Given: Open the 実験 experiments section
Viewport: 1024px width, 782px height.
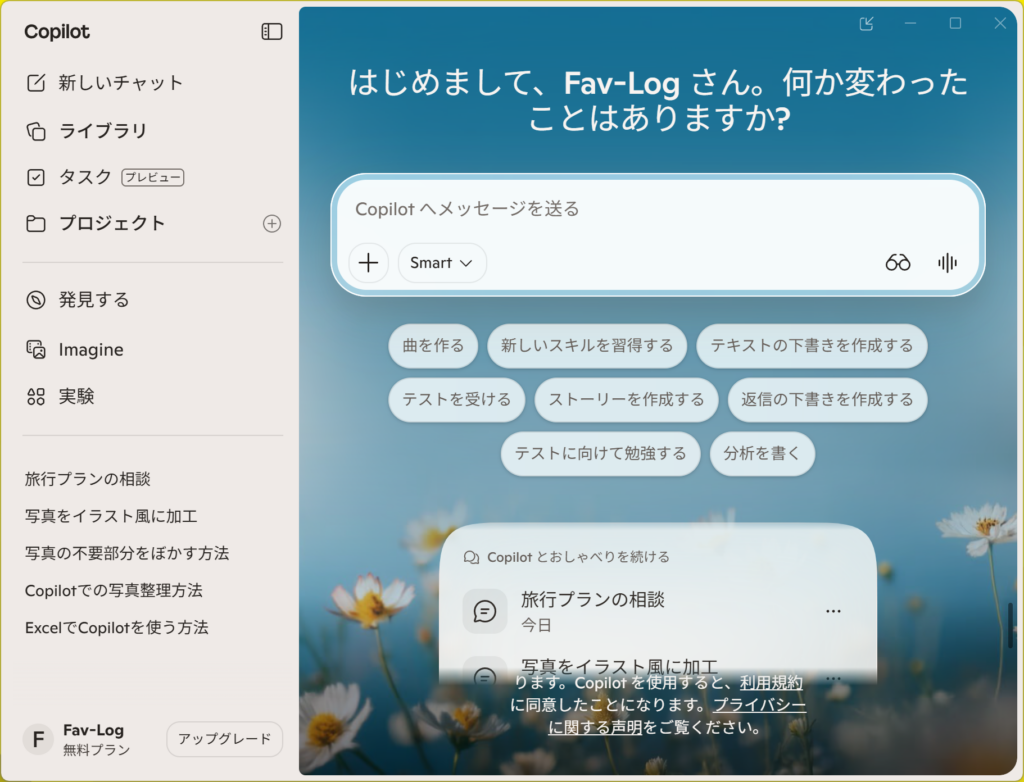Looking at the screenshot, I should [x=60, y=397].
